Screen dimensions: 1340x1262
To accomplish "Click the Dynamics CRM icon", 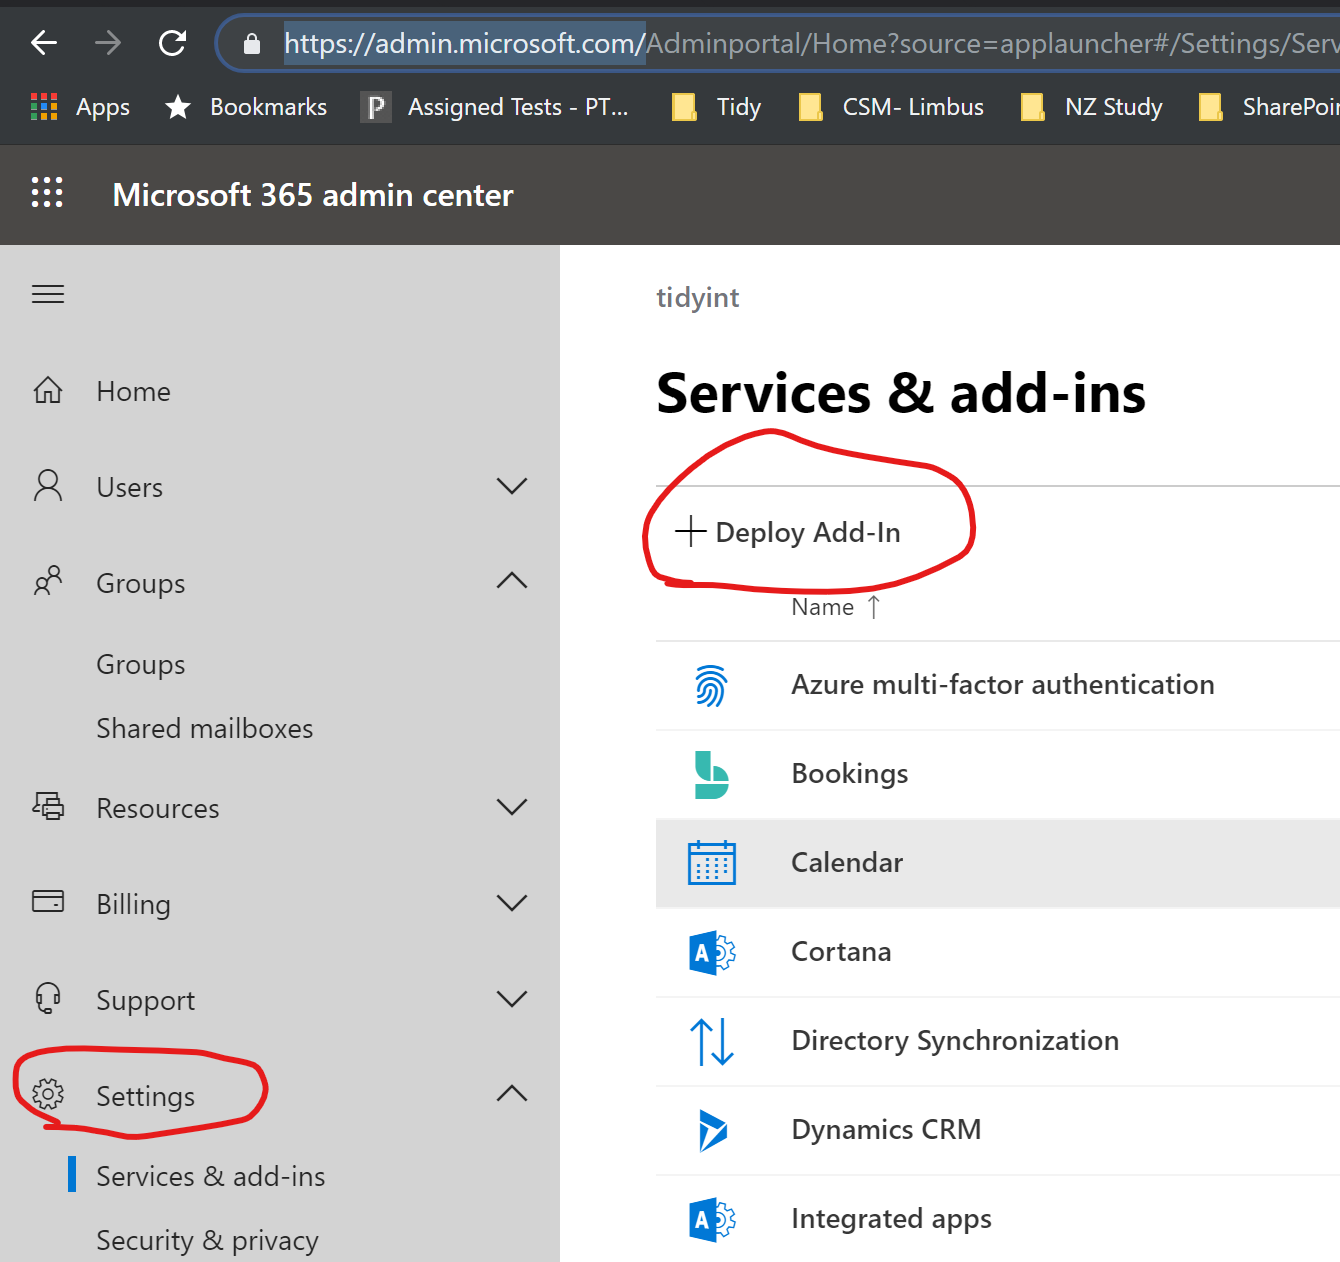I will click(x=711, y=1130).
